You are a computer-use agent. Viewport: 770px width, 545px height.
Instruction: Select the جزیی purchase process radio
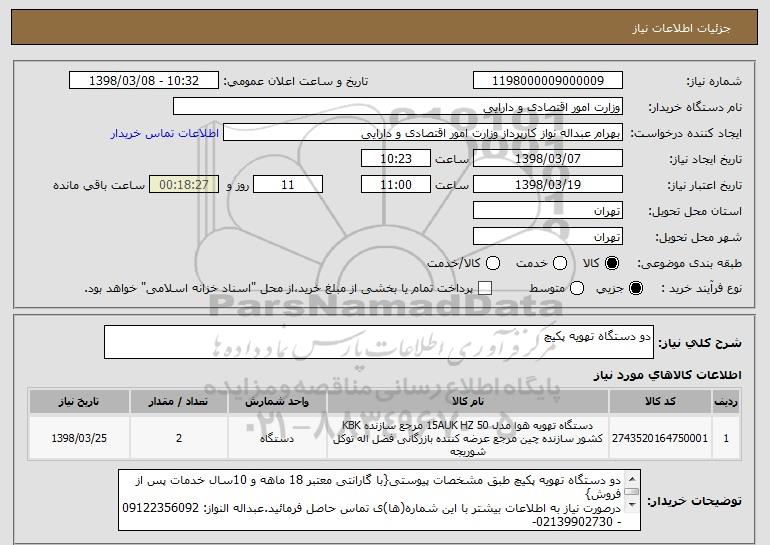click(635, 288)
